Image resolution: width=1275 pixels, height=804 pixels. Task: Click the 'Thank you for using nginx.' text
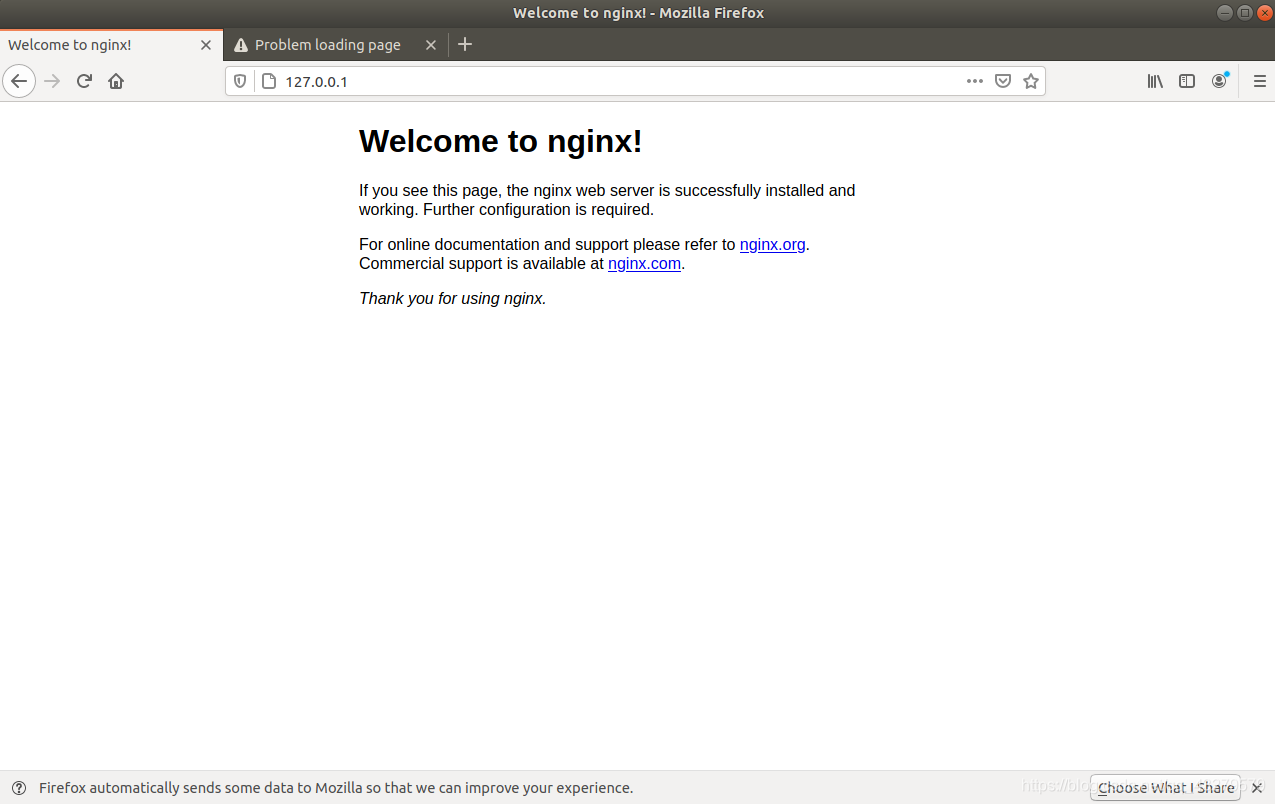pos(453,298)
